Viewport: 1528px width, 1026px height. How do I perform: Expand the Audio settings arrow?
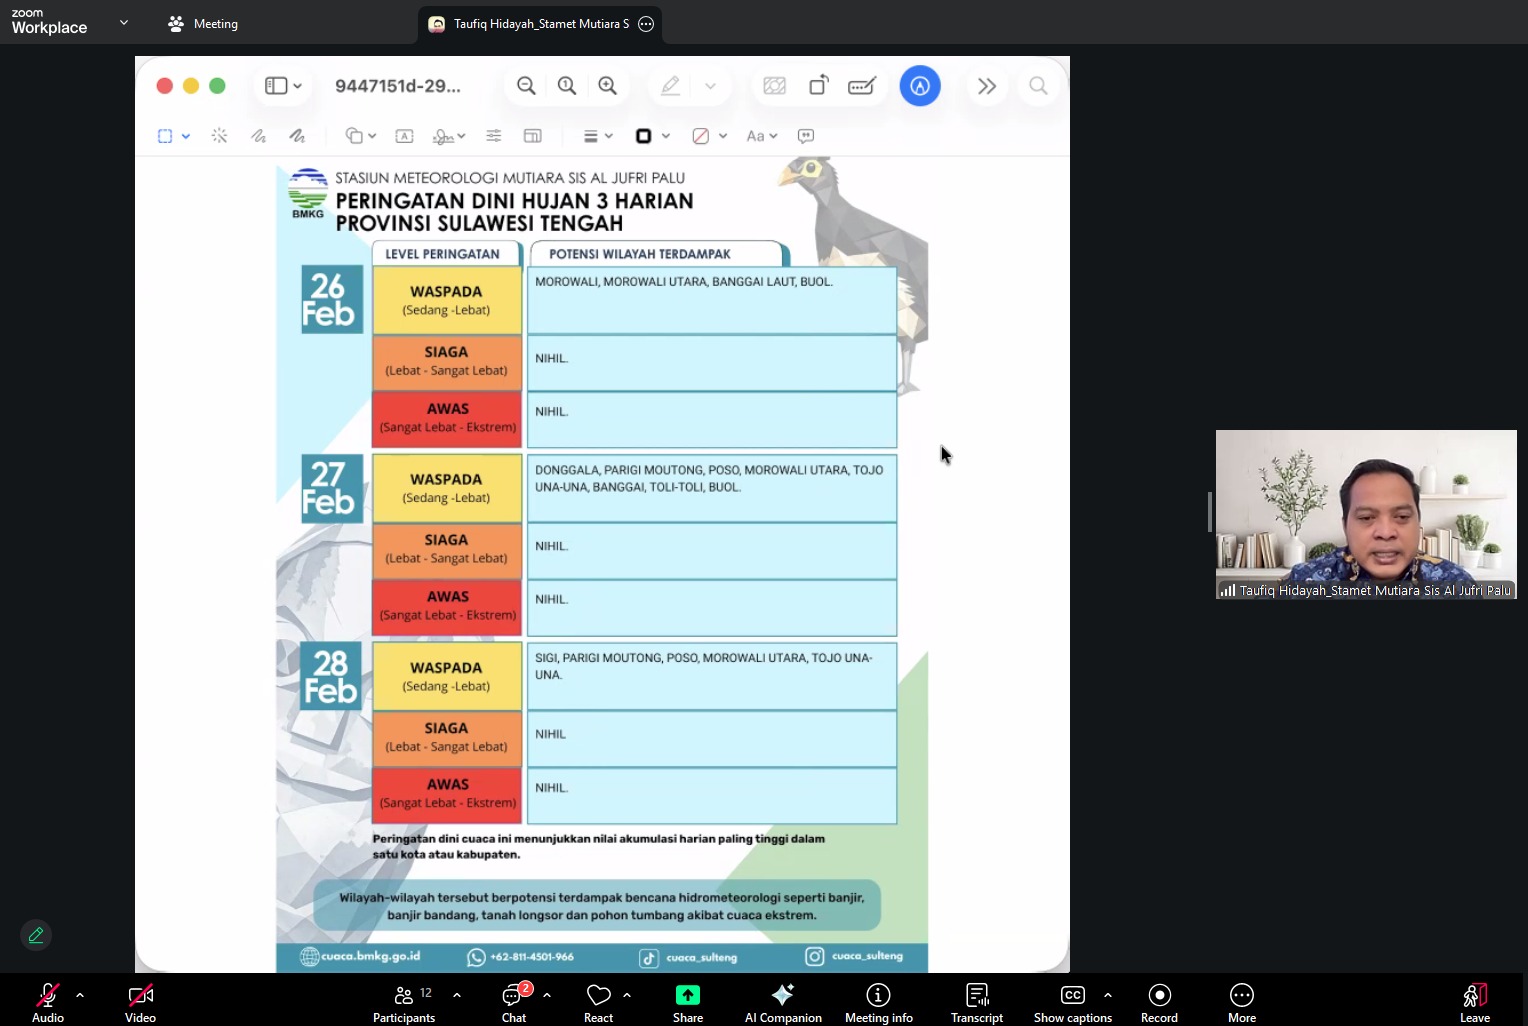(80, 995)
